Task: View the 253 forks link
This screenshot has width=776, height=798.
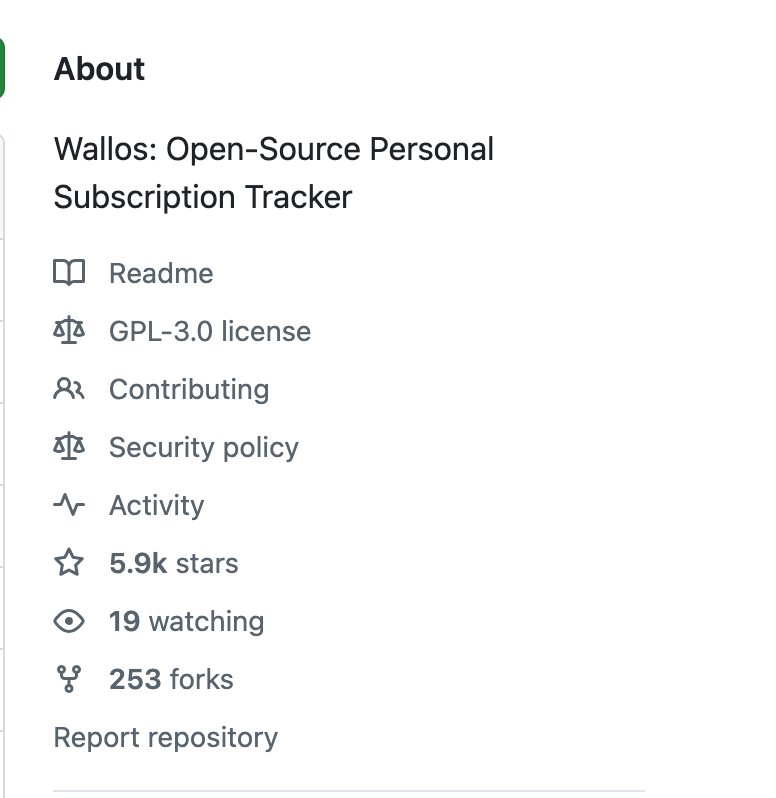Action: (171, 679)
